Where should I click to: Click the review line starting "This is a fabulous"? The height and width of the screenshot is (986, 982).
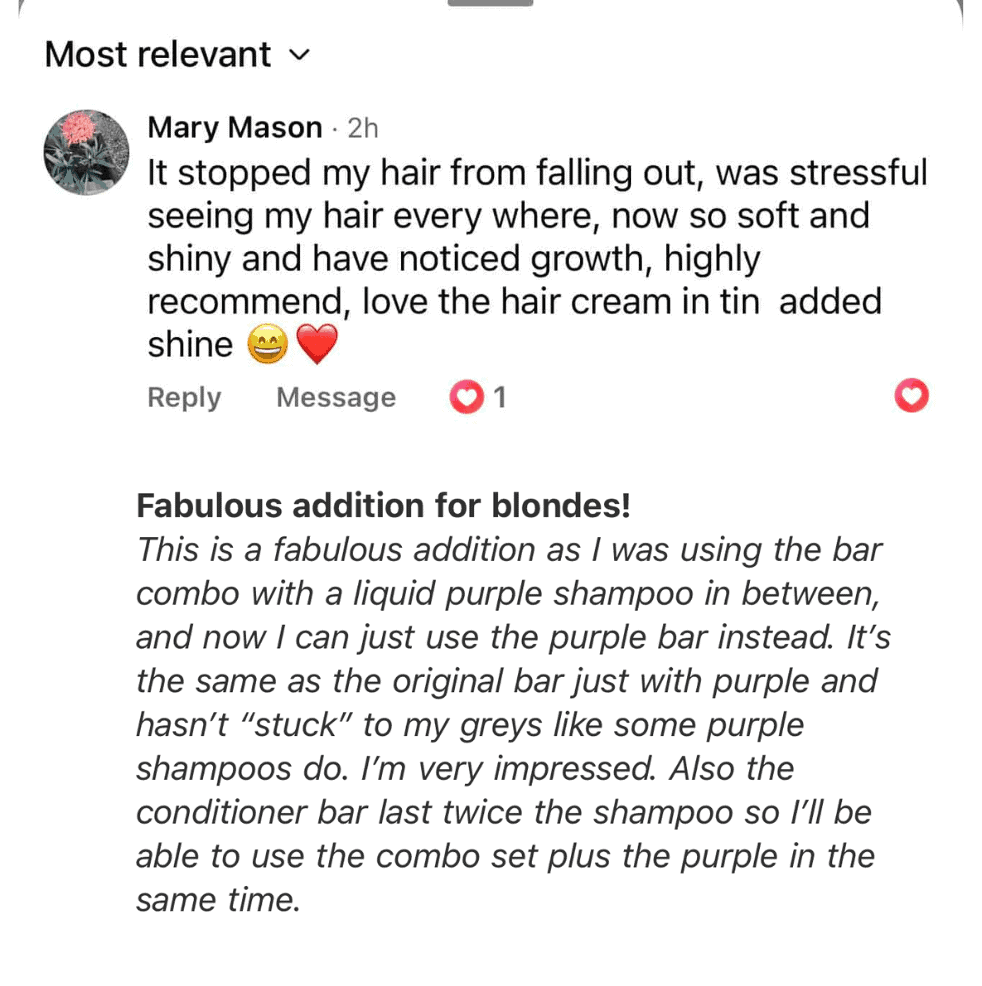509,550
